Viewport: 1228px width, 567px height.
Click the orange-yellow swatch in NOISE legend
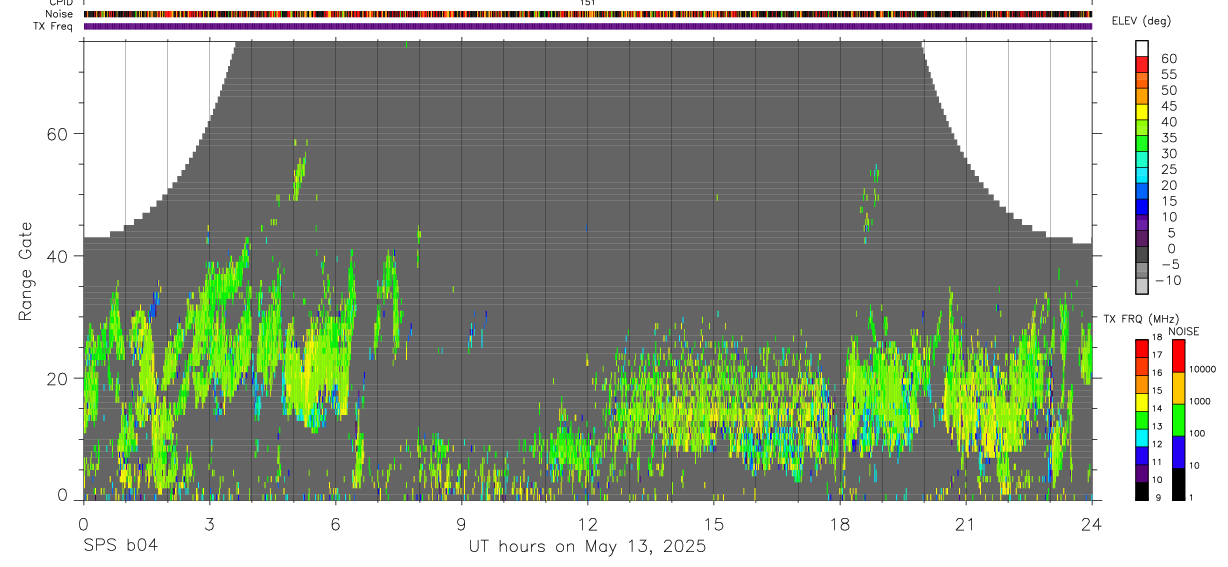pyautogui.click(x=1178, y=388)
